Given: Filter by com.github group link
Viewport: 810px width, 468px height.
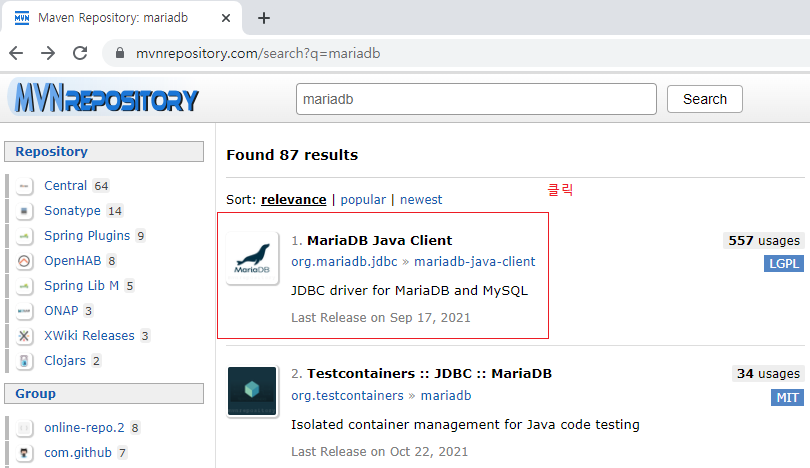Looking at the screenshot, I should pos(77,453).
